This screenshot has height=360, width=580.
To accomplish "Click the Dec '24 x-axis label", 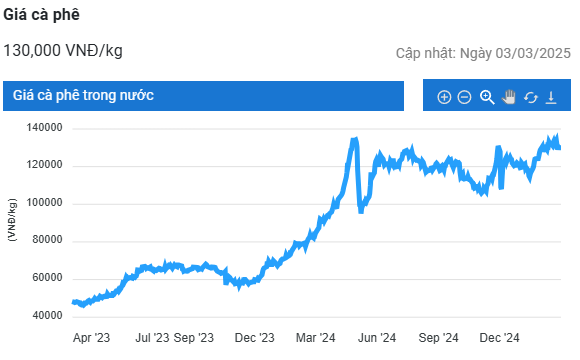I will click(499, 337).
